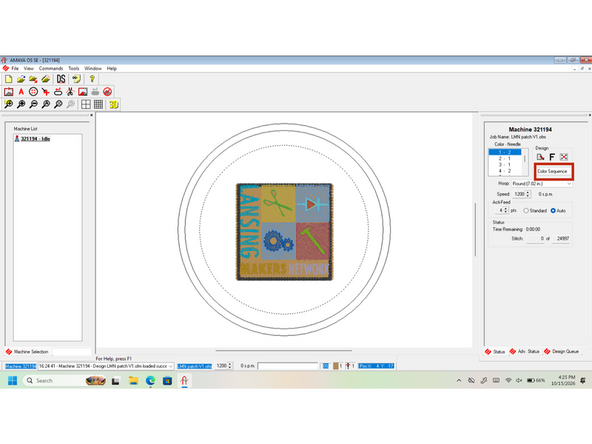Toggle the yellow 3D view icon
The height and width of the screenshot is (444, 592).
[114, 104]
